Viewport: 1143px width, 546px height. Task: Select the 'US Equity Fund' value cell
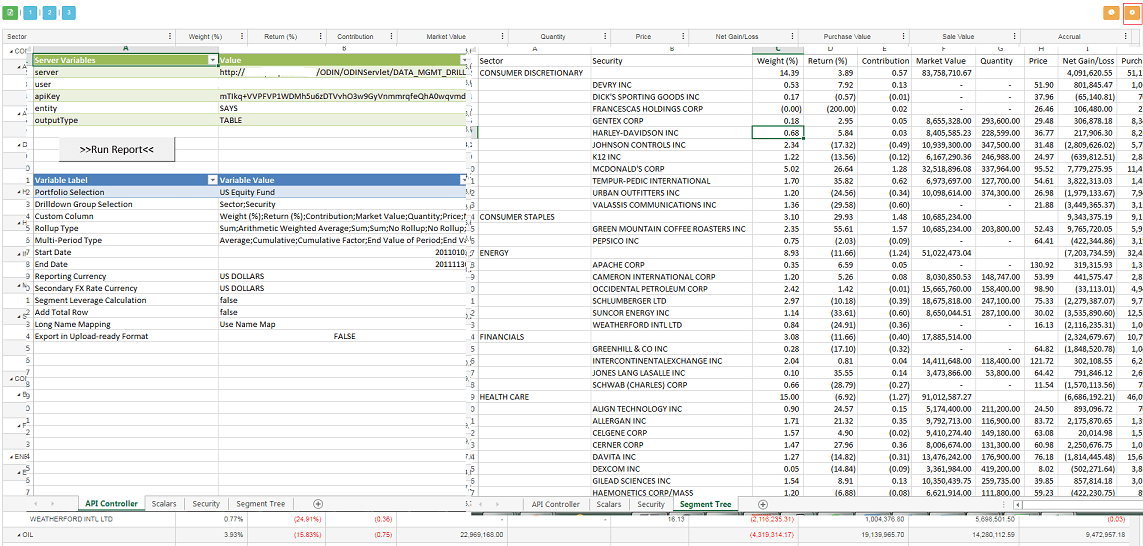click(x=342, y=192)
